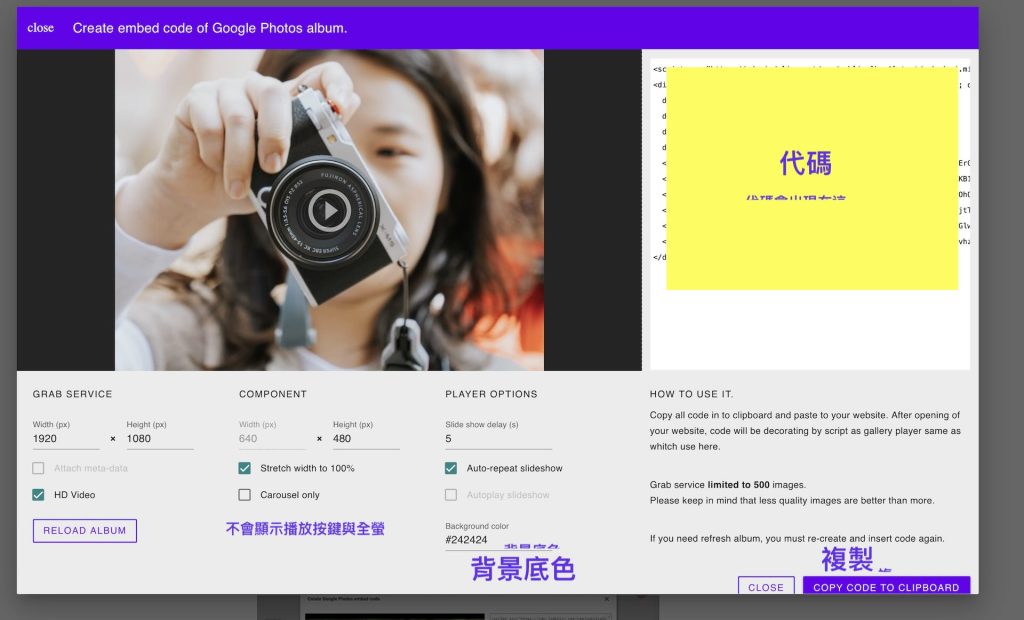
Task: Toggle Stretch width to 100% checkbox
Action: (245, 468)
